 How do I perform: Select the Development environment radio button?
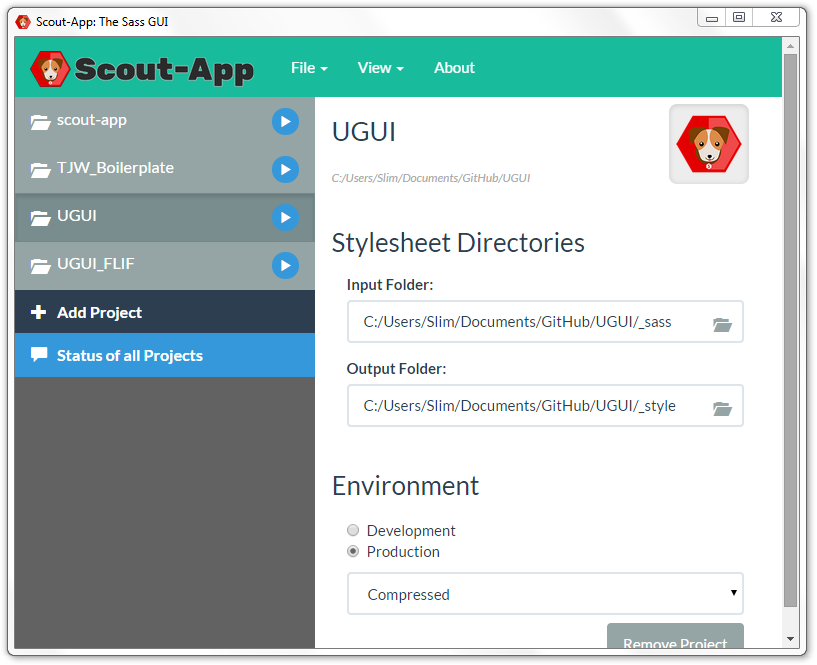coord(353,530)
